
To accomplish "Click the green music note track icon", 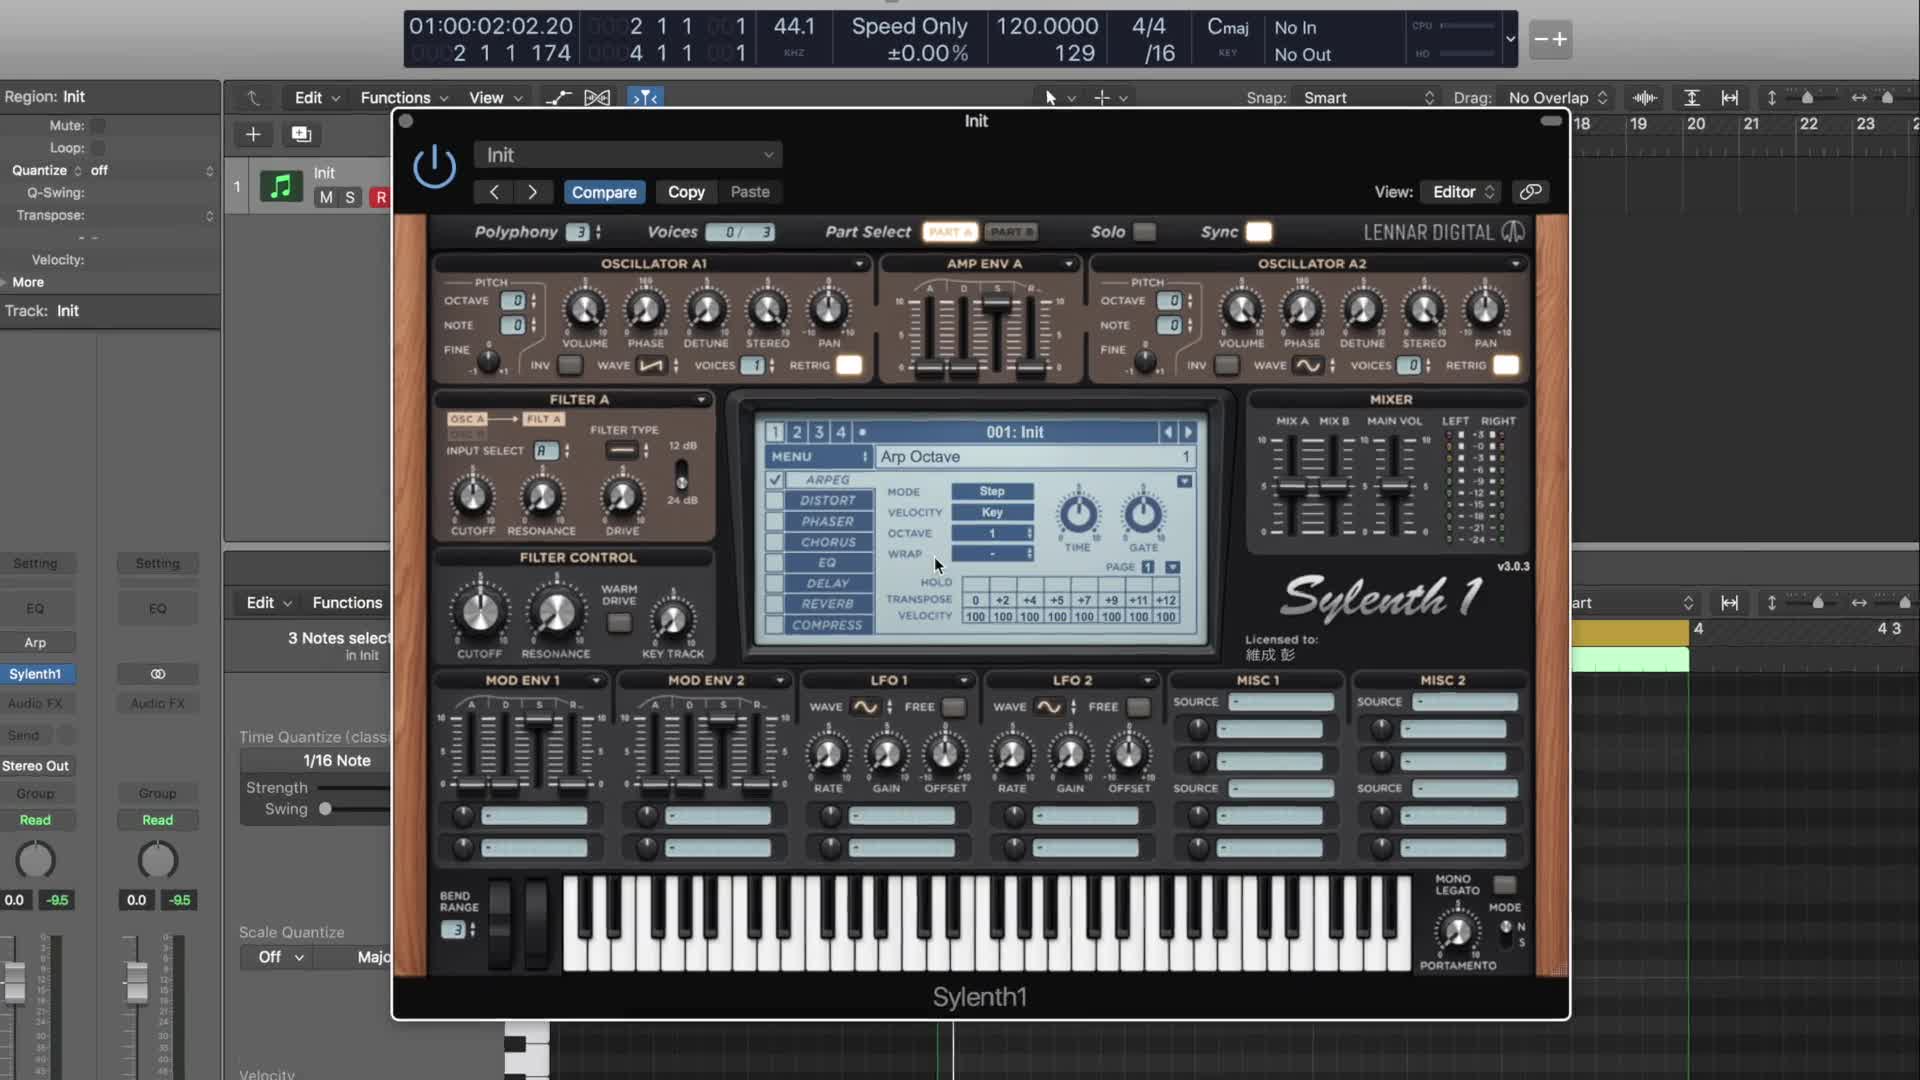I will coord(281,186).
